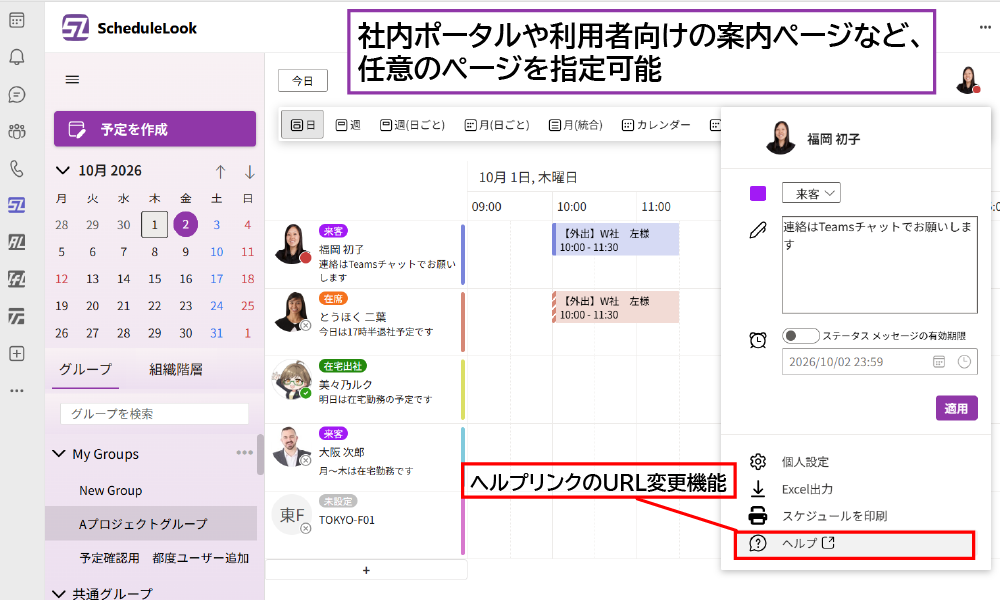The width and height of the screenshot is (1000, 600).
Task: Choose スケジュールを印刷 entry
Action: click(x=835, y=516)
